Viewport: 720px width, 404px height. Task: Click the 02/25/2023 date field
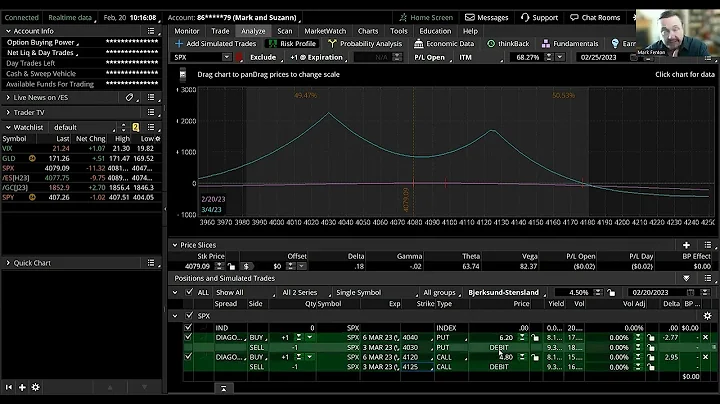click(x=599, y=57)
